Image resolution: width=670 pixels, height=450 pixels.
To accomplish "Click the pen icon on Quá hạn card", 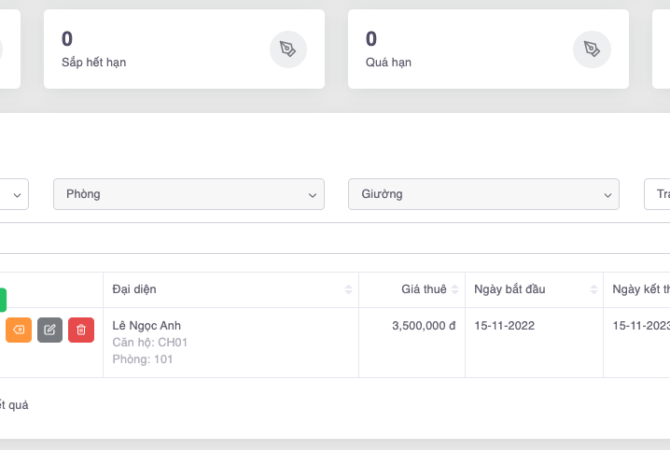I will (x=592, y=49).
